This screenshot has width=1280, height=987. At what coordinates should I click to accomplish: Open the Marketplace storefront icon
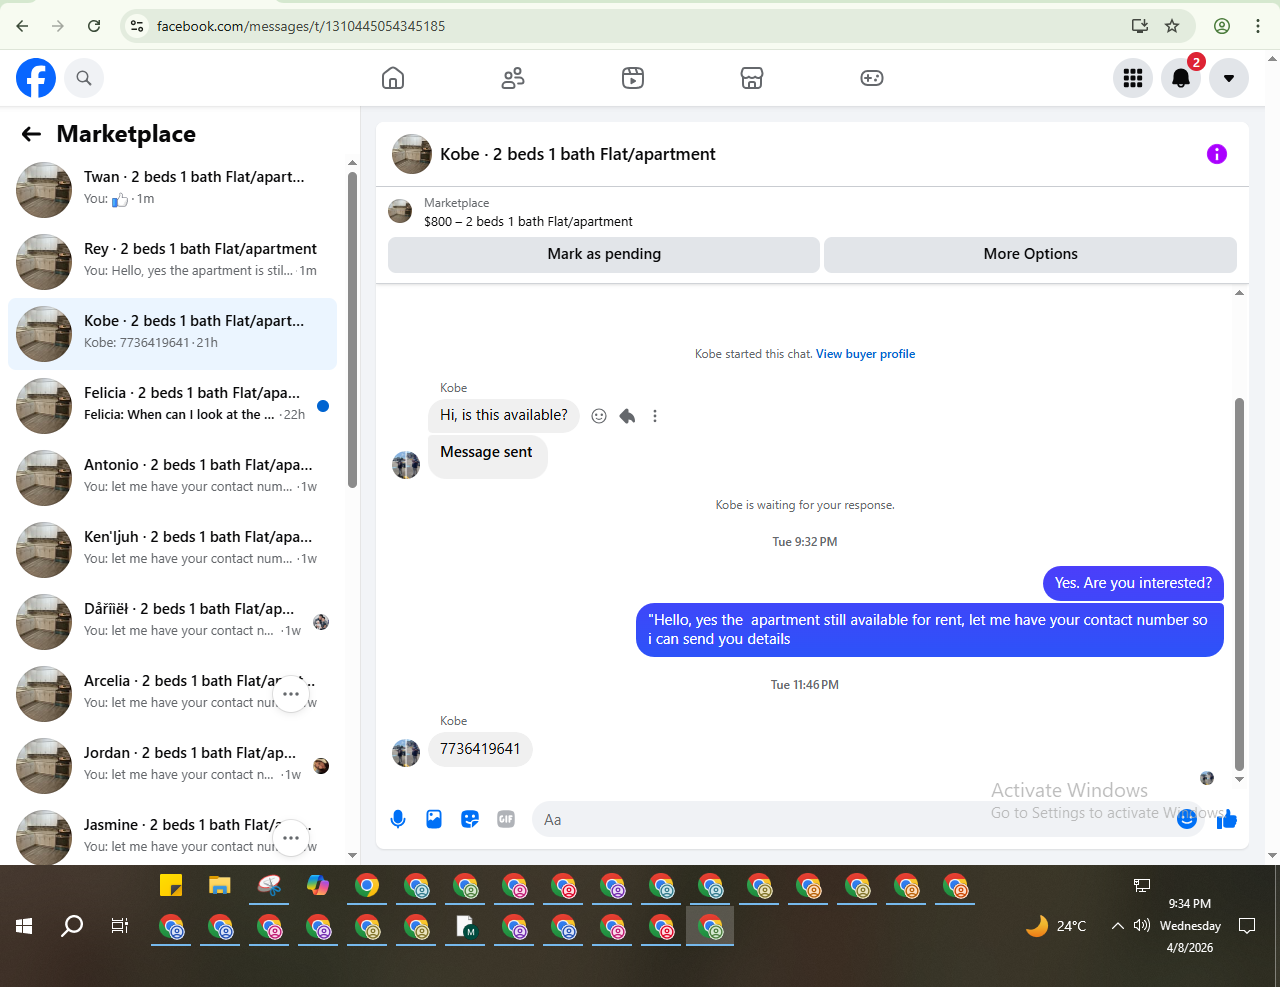coord(752,78)
